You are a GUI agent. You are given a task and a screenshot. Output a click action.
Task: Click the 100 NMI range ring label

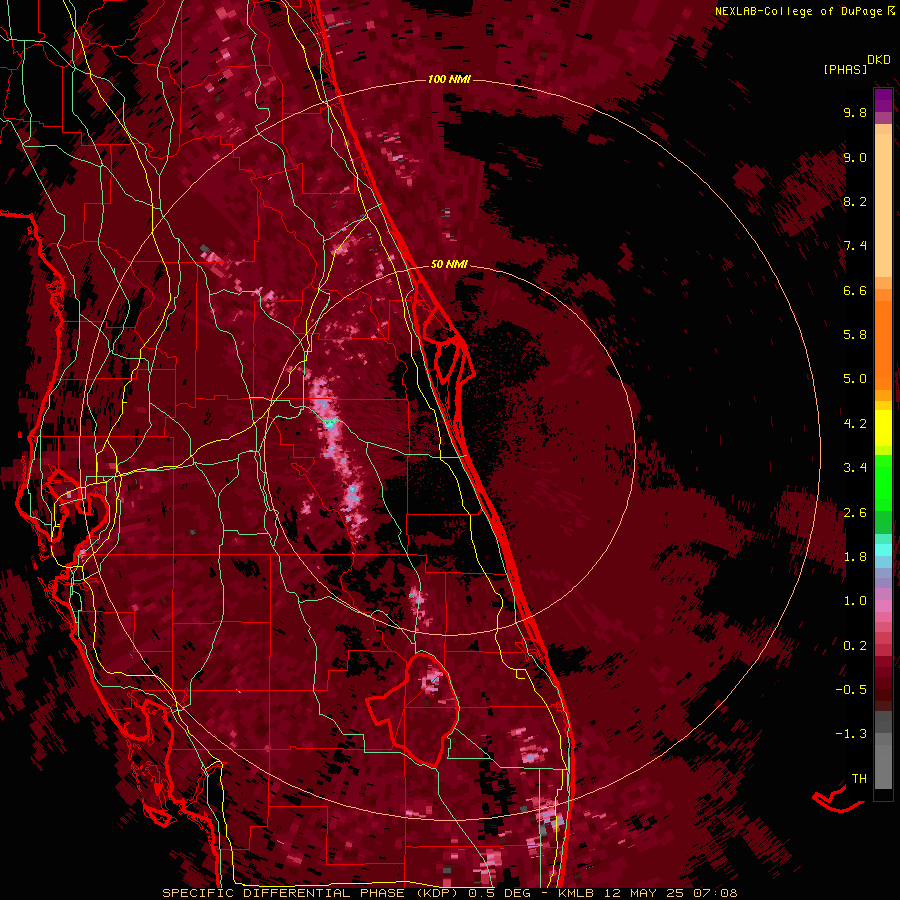pos(449,79)
